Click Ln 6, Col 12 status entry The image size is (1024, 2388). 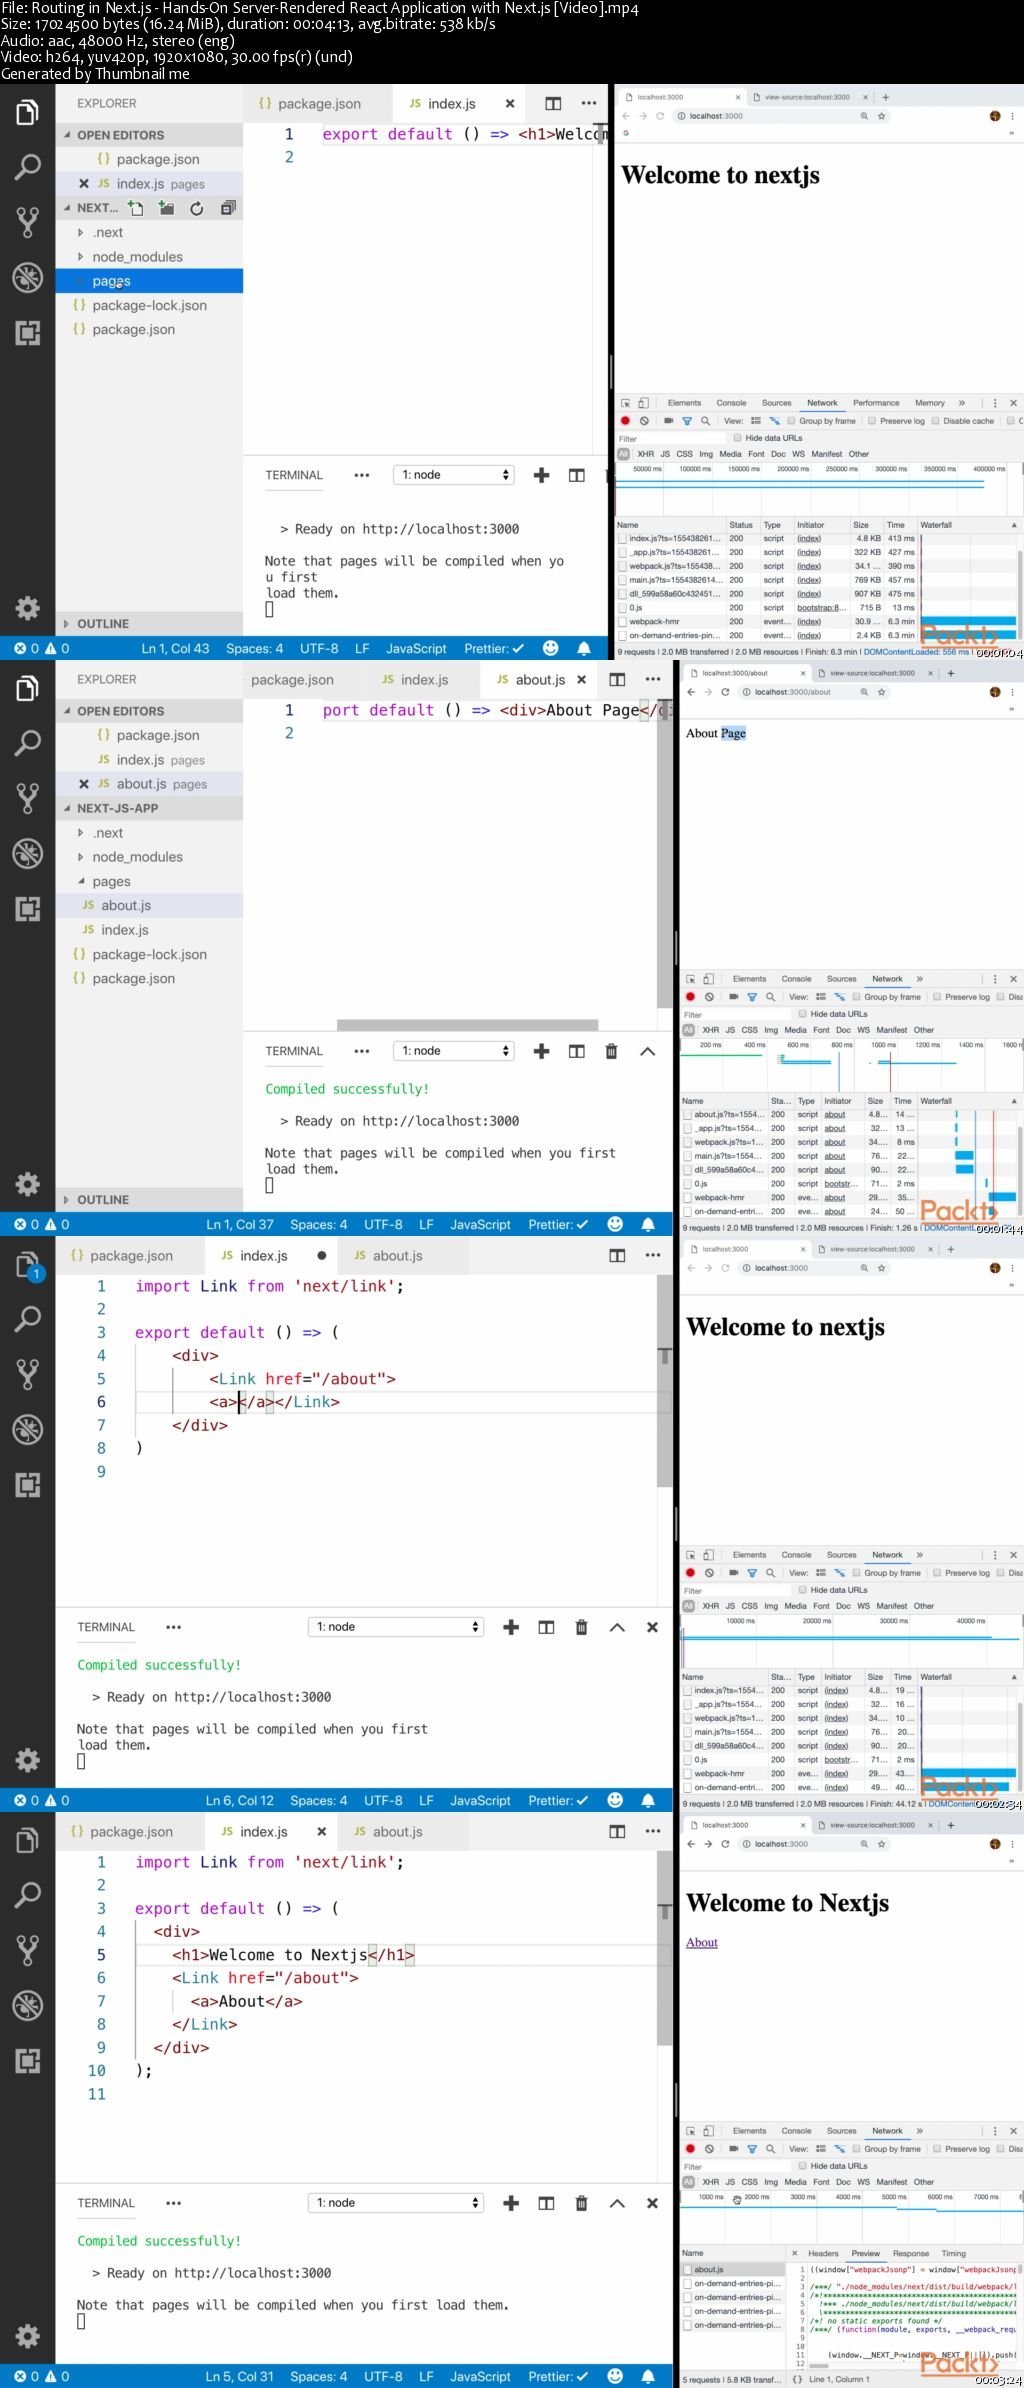(240, 1800)
